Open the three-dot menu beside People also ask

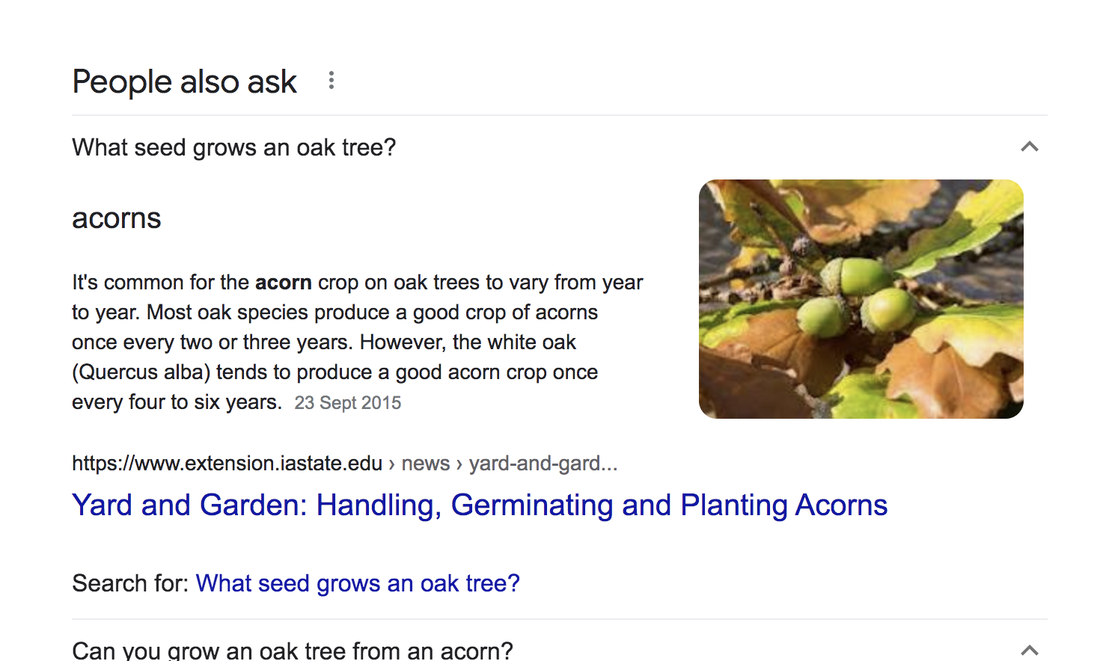point(331,81)
